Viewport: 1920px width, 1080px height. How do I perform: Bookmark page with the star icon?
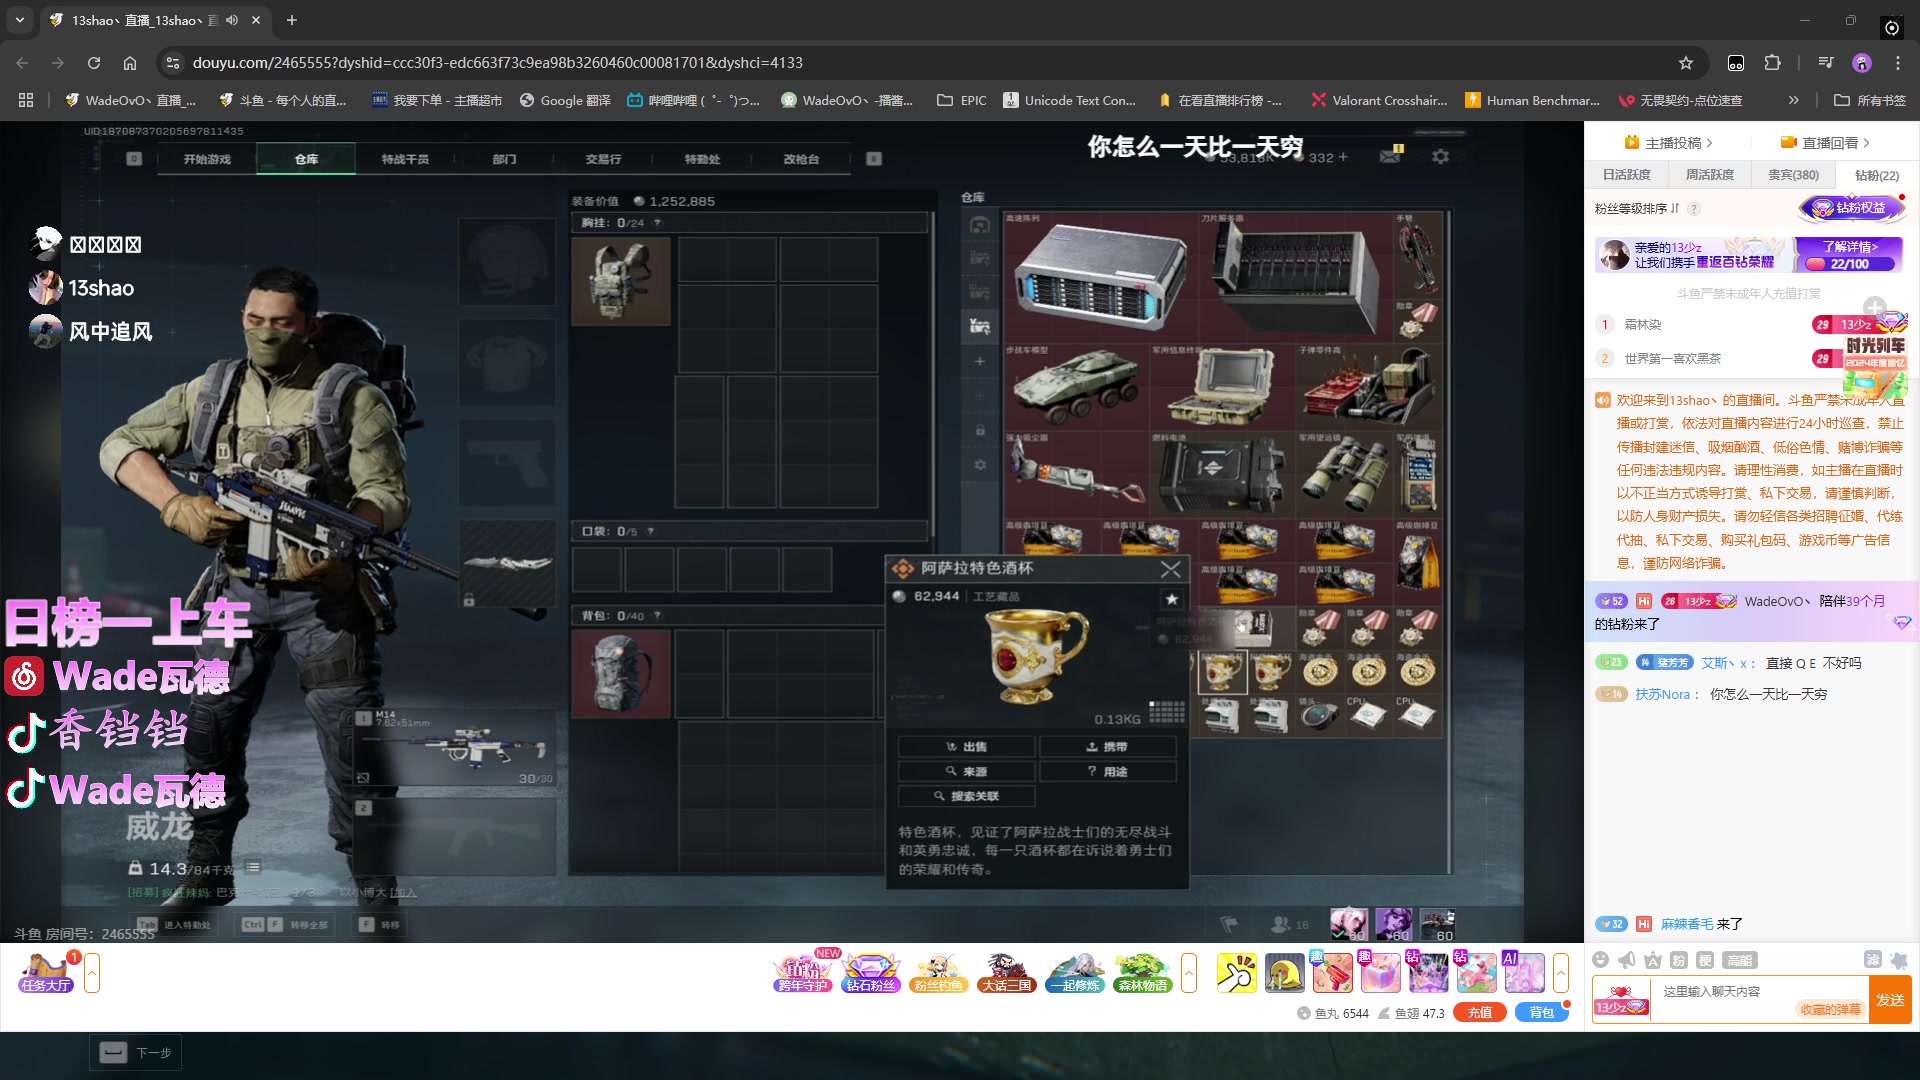click(x=1686, y=63)
